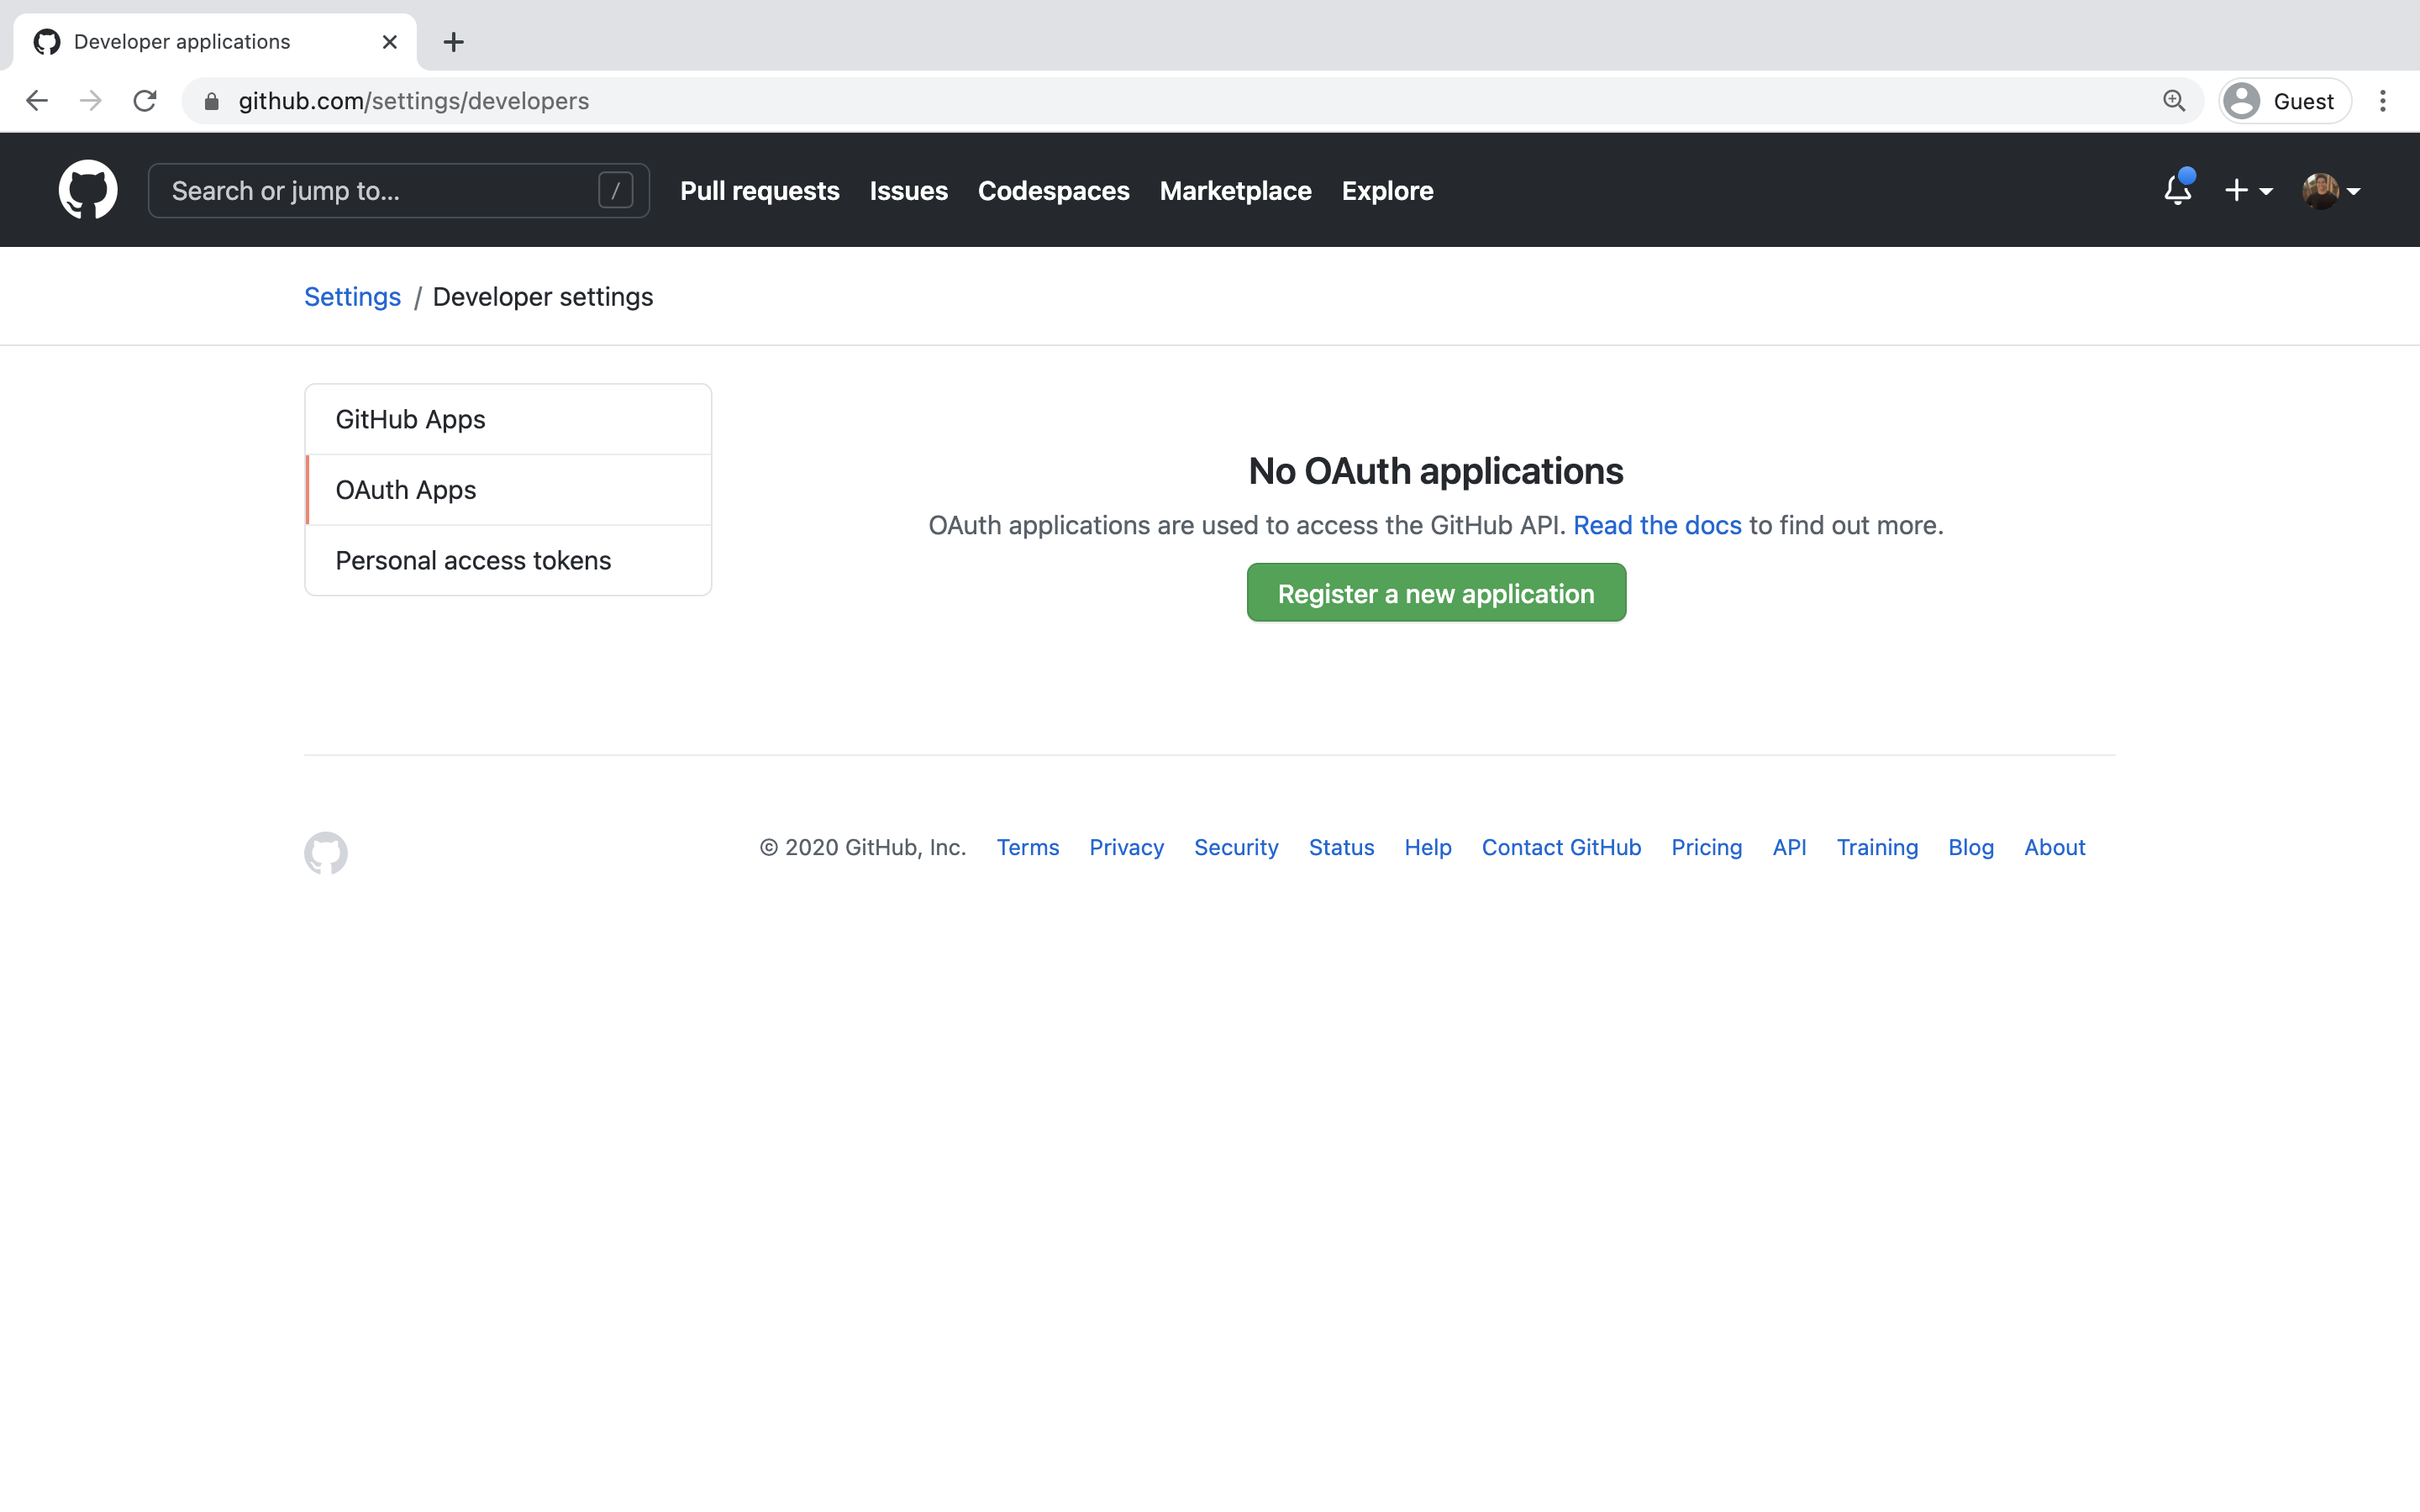Click the Guest profile icon in browser toolbar
The width and height of the screenshot is (2420, 1512).
2242,100
